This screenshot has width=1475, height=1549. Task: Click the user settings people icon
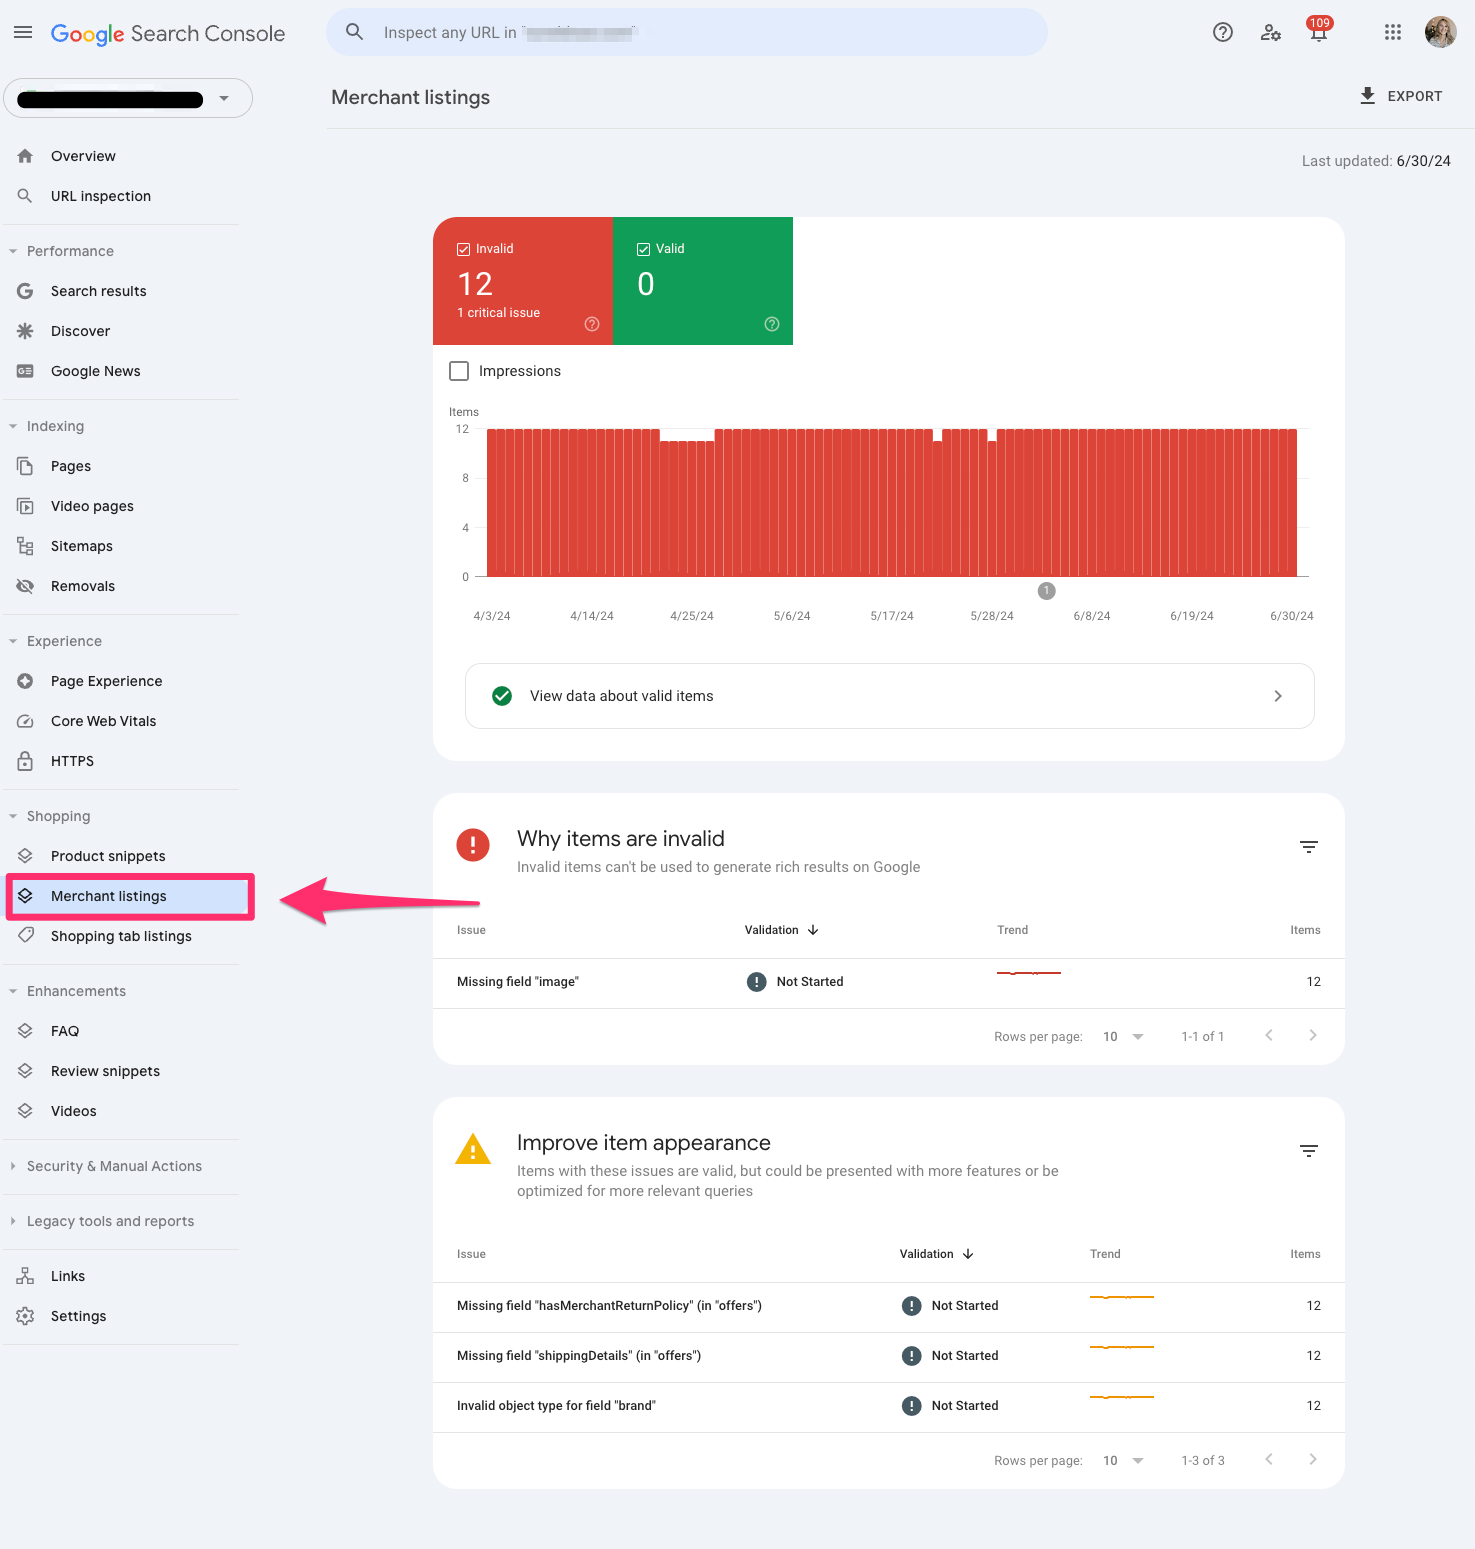tap(1270, 33)
